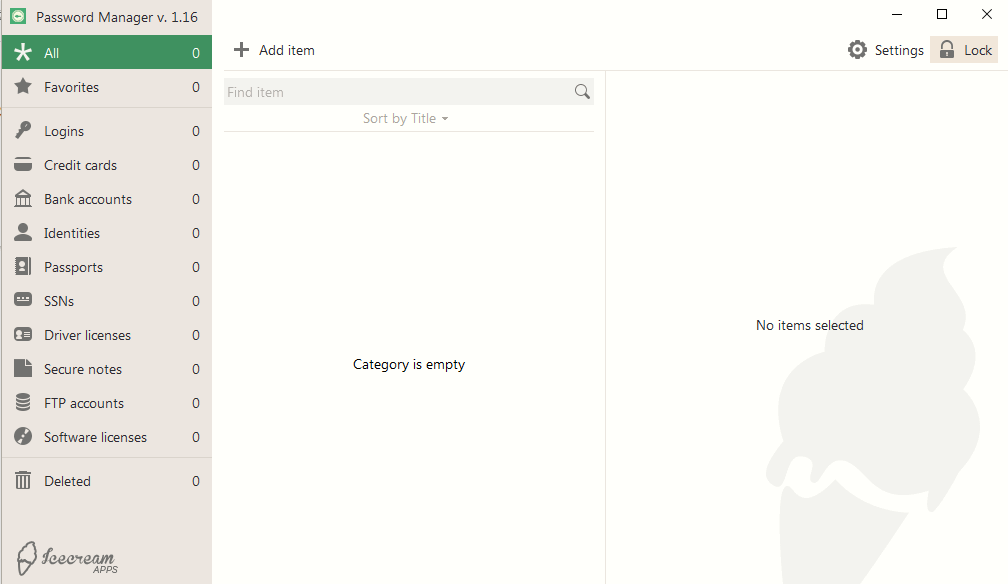Click the Bank accounts building icon

click(23, 199)
